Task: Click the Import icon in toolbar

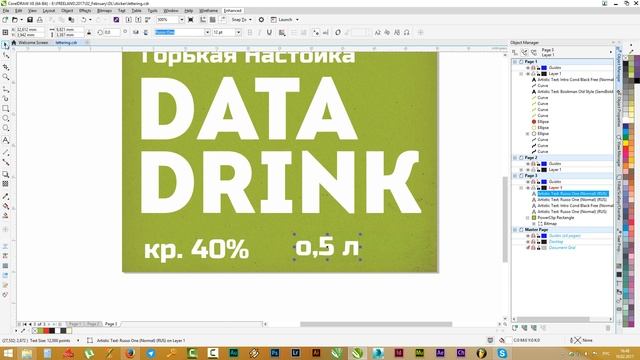Action: tap(129, 20)
